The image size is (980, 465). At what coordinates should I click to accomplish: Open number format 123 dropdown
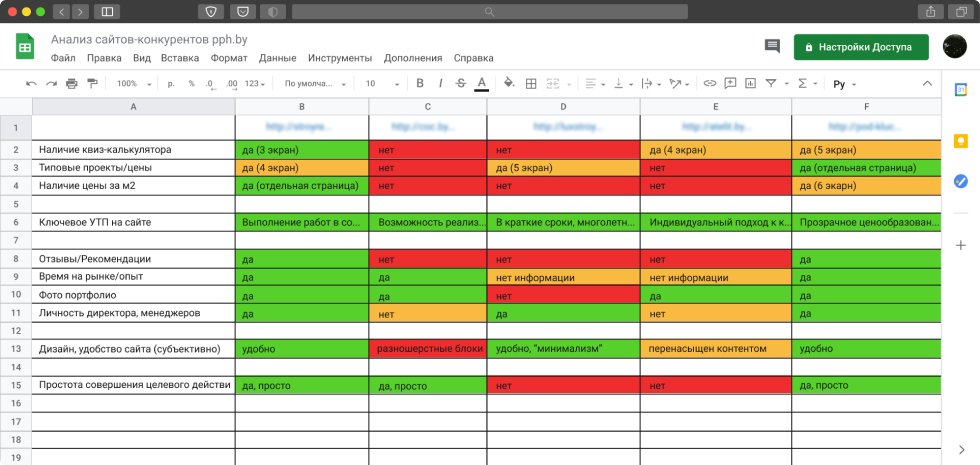tap(255, 84)
